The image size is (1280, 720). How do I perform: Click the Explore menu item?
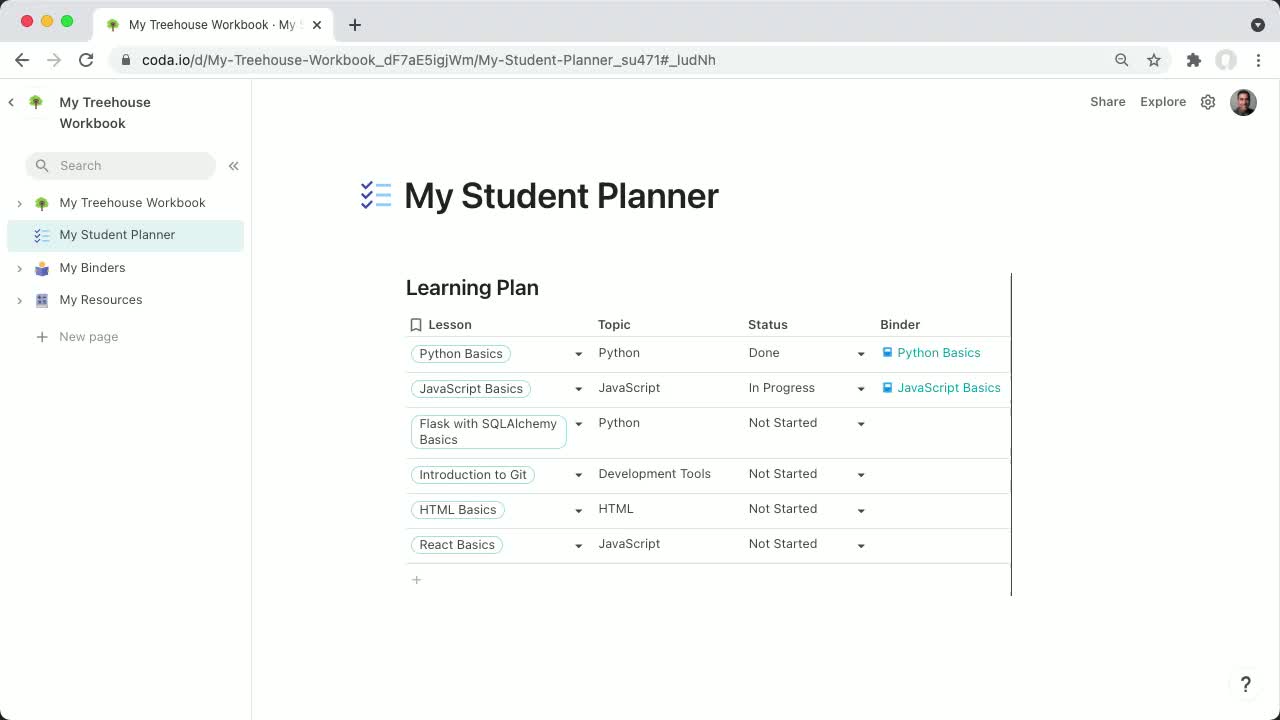pyautogui.click(x=1162, y=101)
